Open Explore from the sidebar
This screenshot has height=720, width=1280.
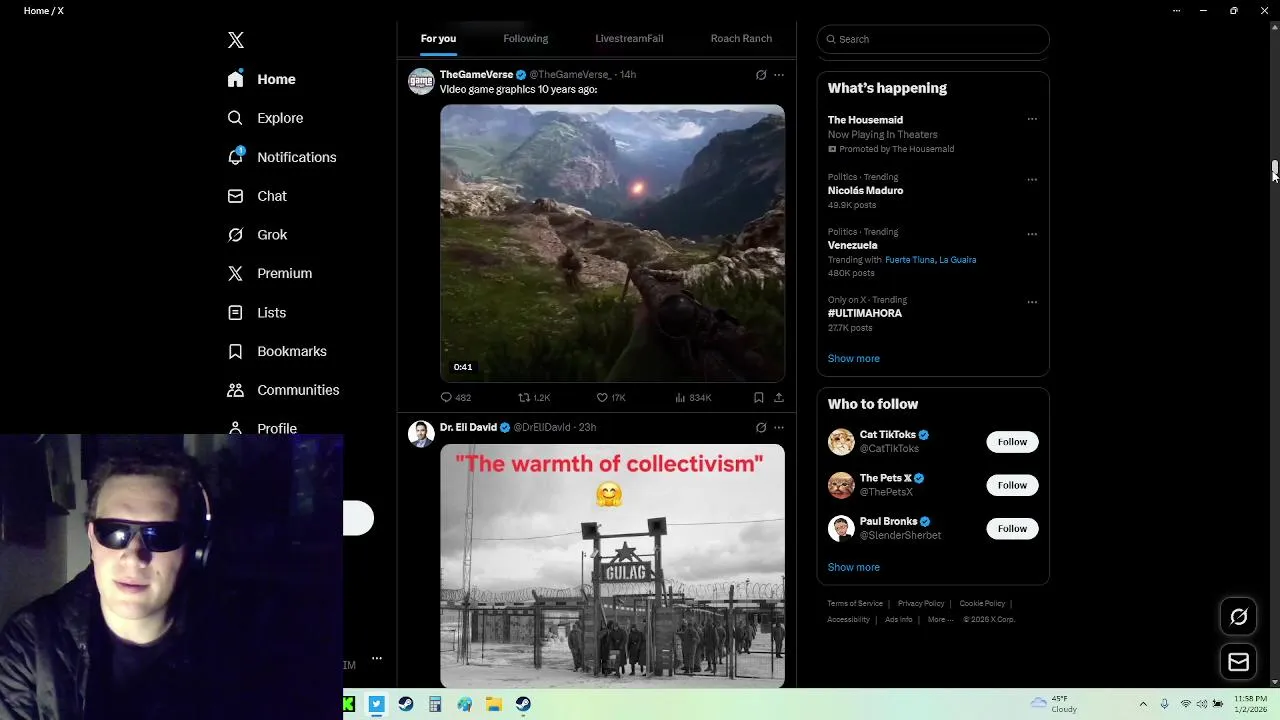click(265, 118)
